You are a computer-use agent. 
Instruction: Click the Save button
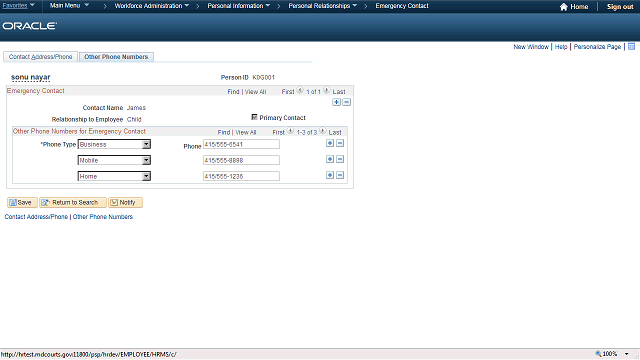click(x=22, y=202)
